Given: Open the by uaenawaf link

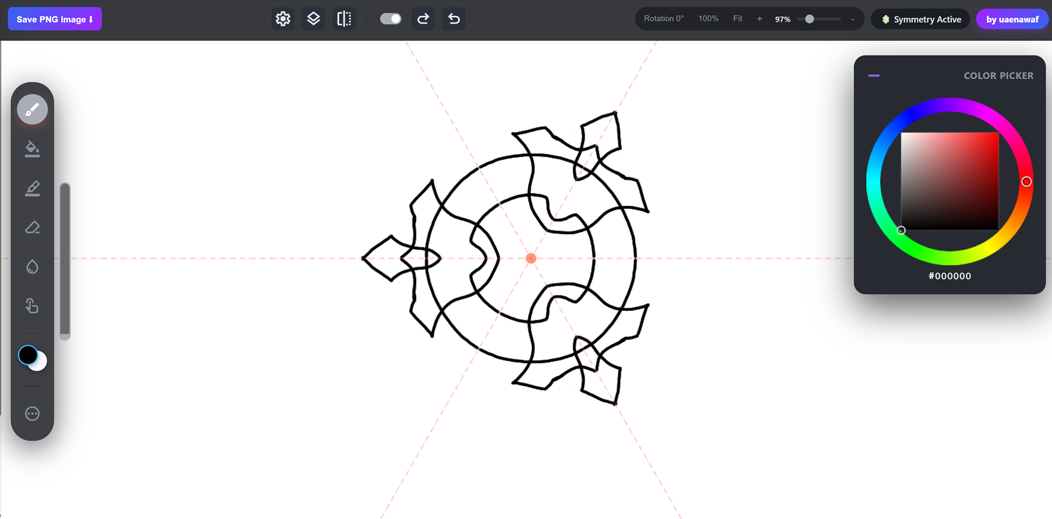Looking at the screenshot, I should click(x=1011, y=19).
